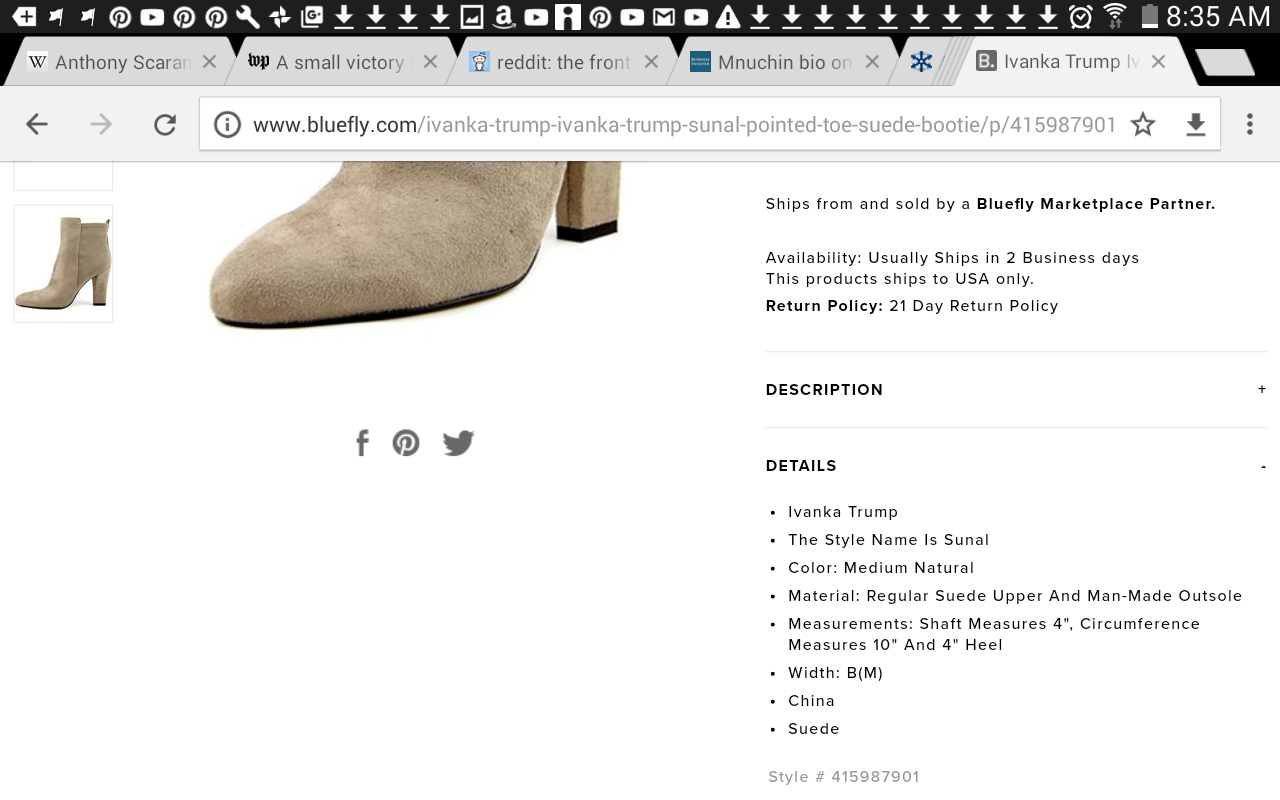
Task: Tap the 21 Day Return Policy text
Action: [974, 306]
